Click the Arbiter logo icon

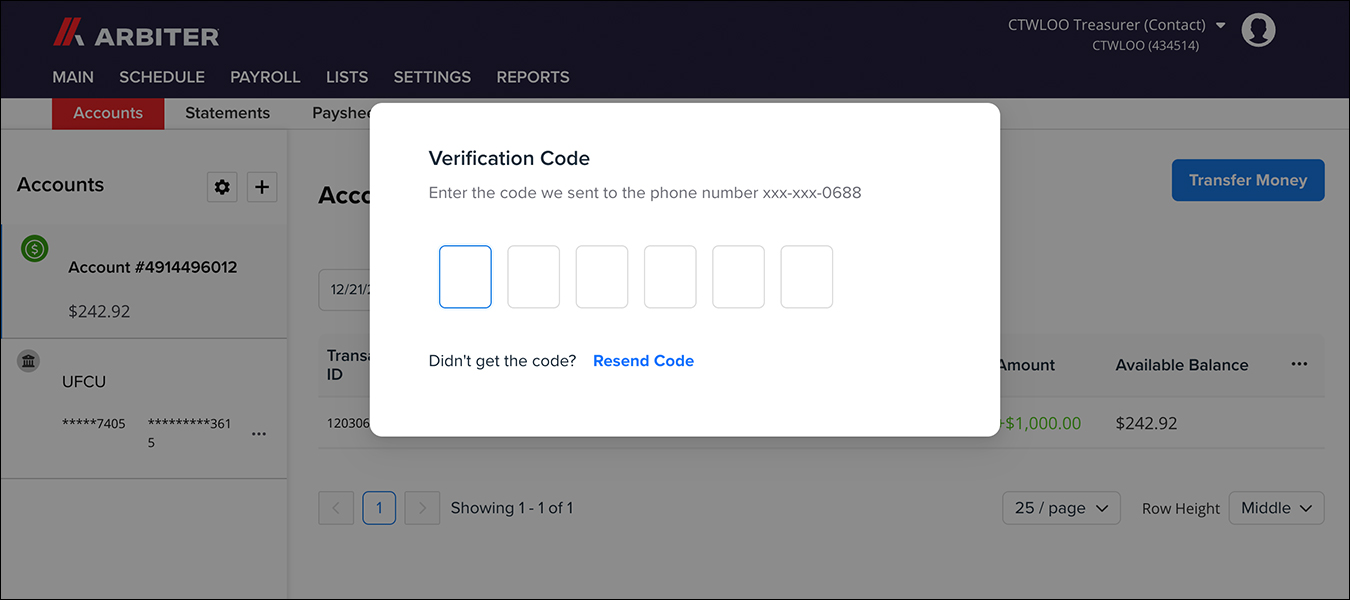pos(68,34)
